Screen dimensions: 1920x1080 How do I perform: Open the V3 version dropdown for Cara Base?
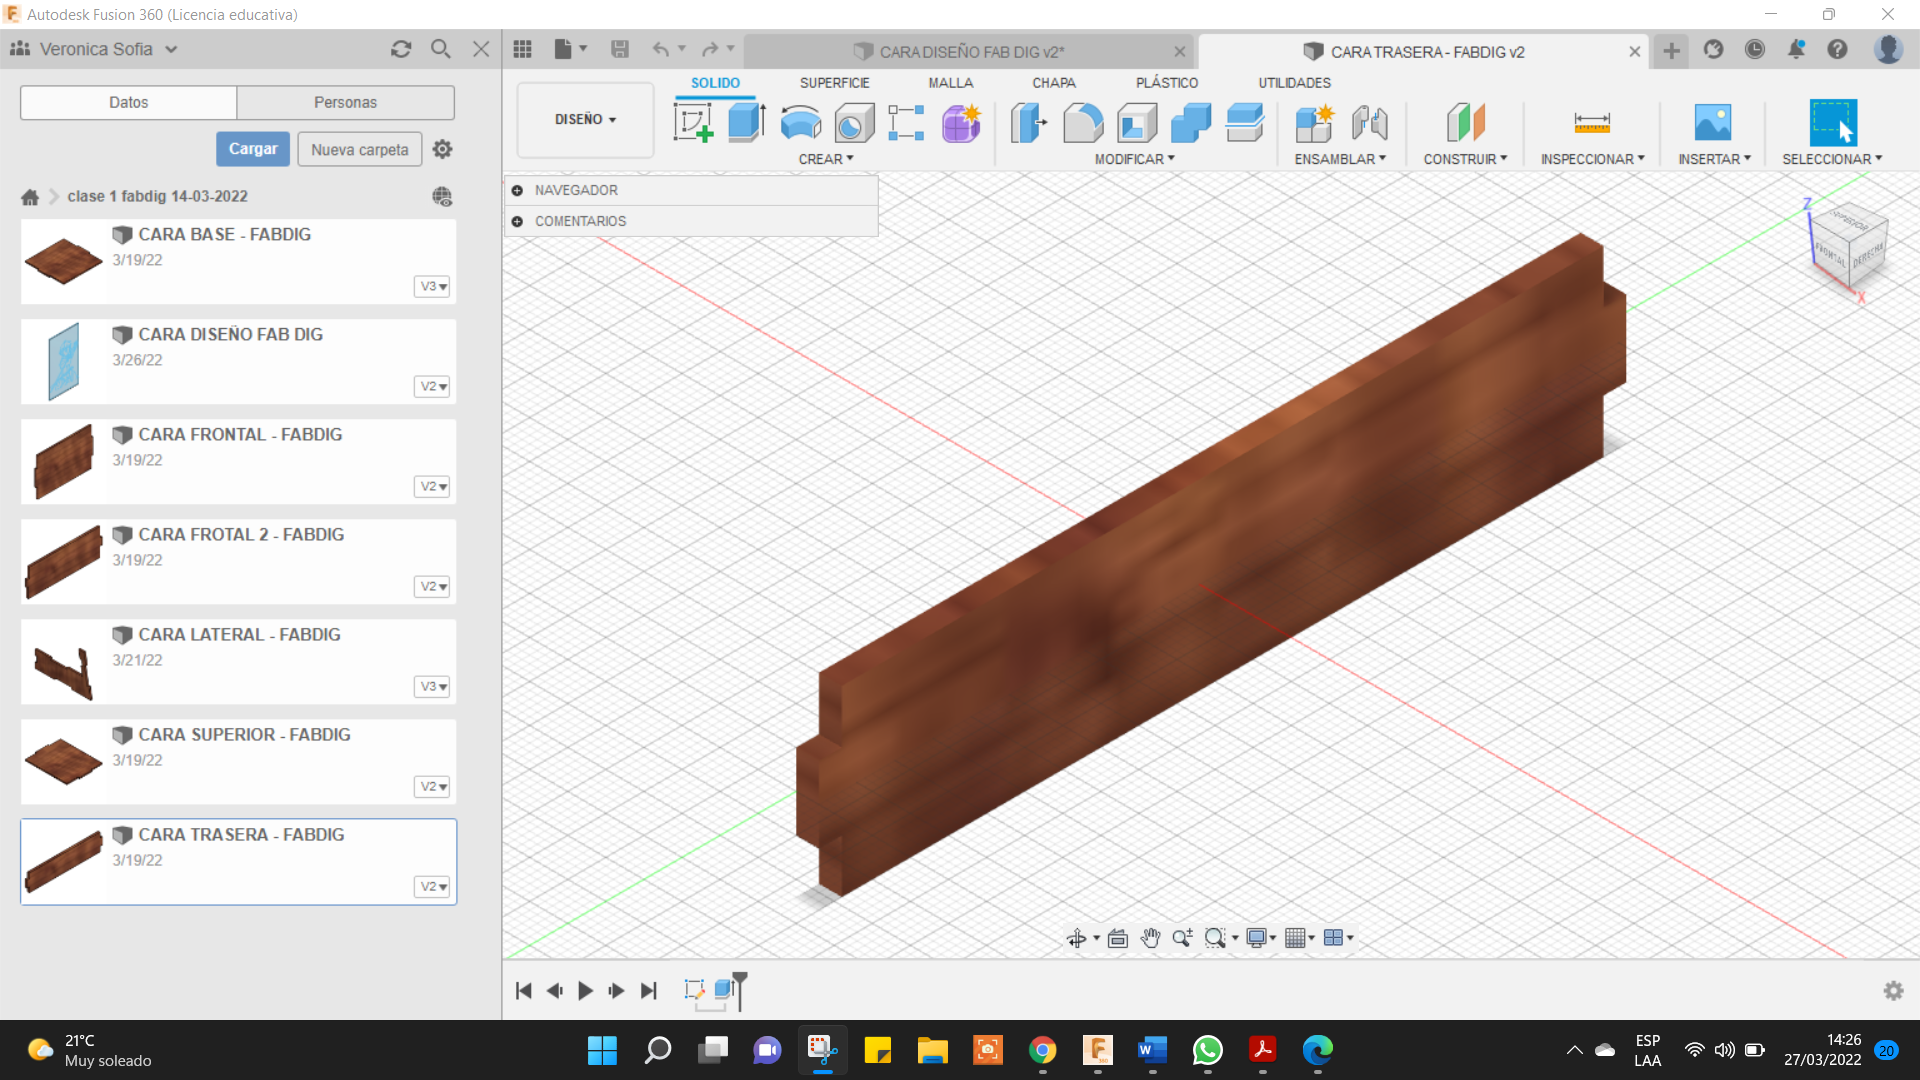point(432,287)
